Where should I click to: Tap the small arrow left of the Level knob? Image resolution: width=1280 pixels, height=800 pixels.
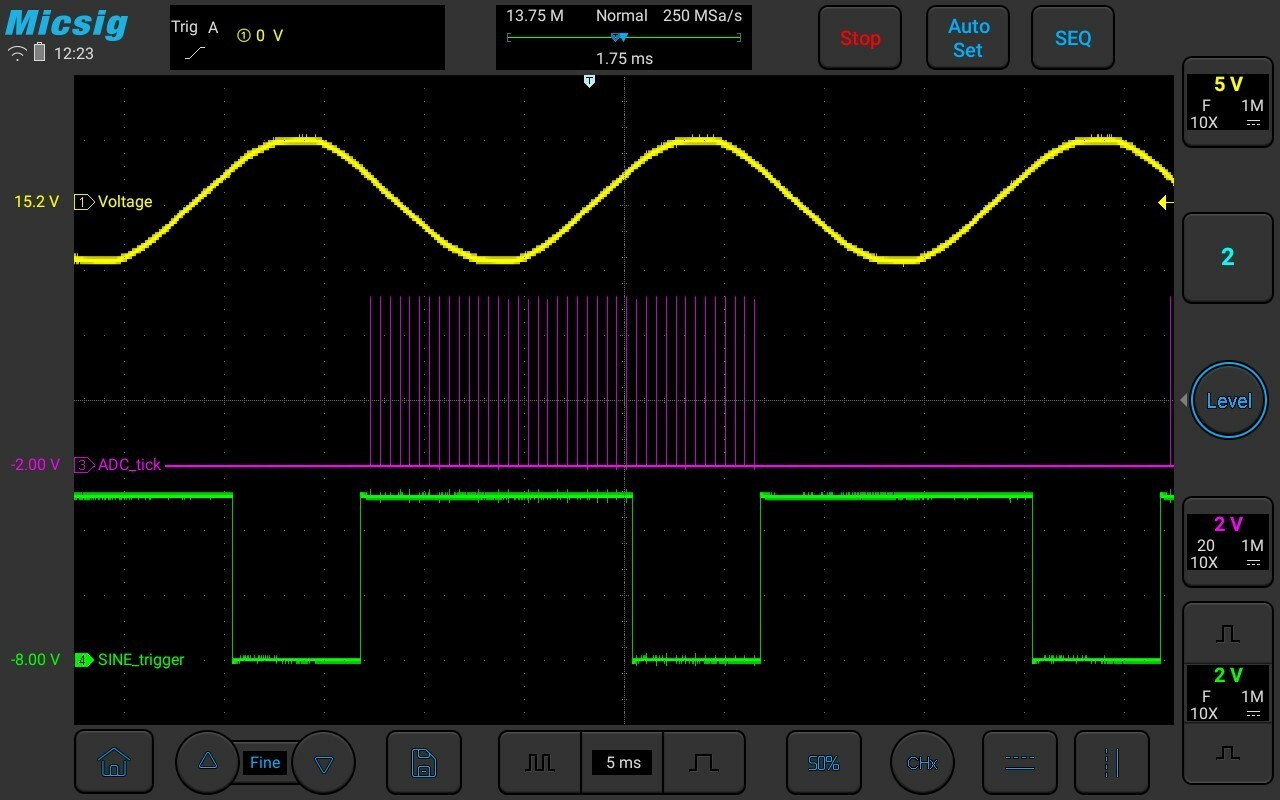pyautogui.click(x=1184, y=401)
